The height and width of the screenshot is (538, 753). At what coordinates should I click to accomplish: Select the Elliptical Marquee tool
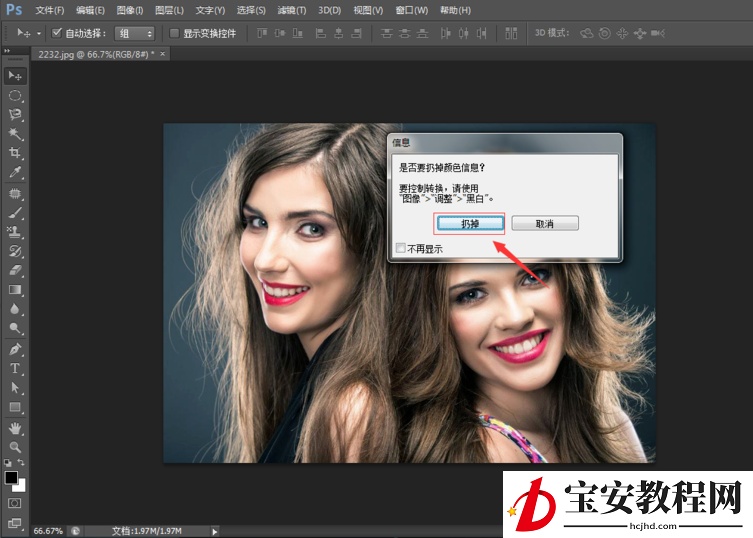pyautogui.click(x=15, y=96)
